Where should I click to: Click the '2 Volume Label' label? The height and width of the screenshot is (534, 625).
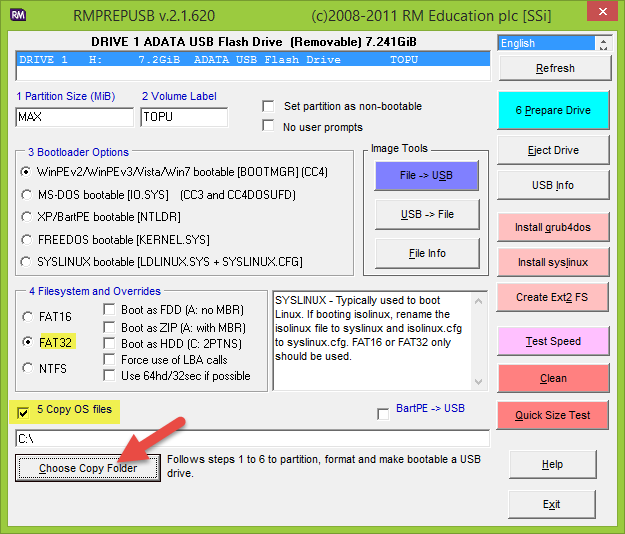(179, 96)
